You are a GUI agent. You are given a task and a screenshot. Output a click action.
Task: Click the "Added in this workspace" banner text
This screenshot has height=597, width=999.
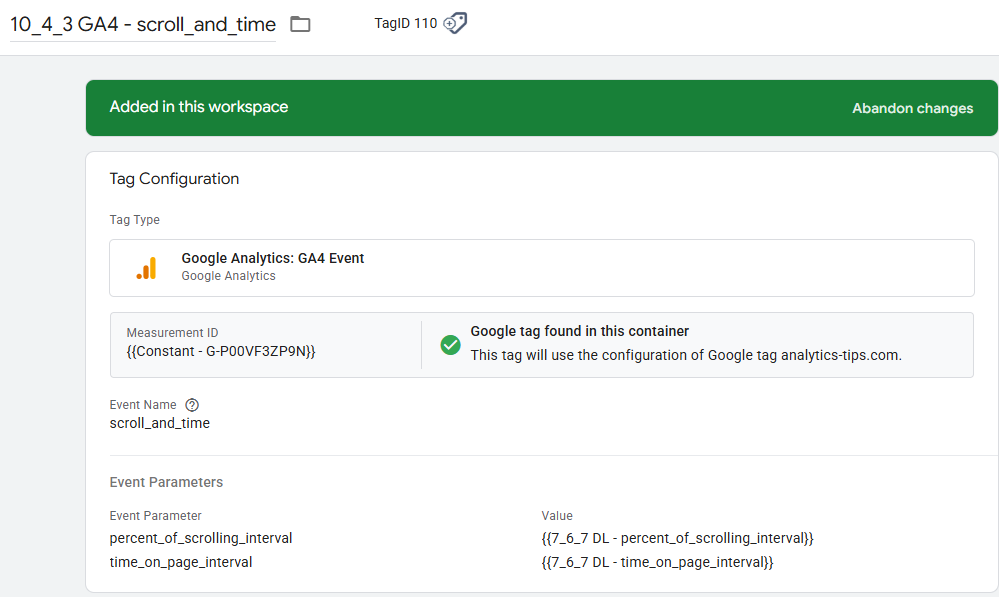tap(199, 107)
